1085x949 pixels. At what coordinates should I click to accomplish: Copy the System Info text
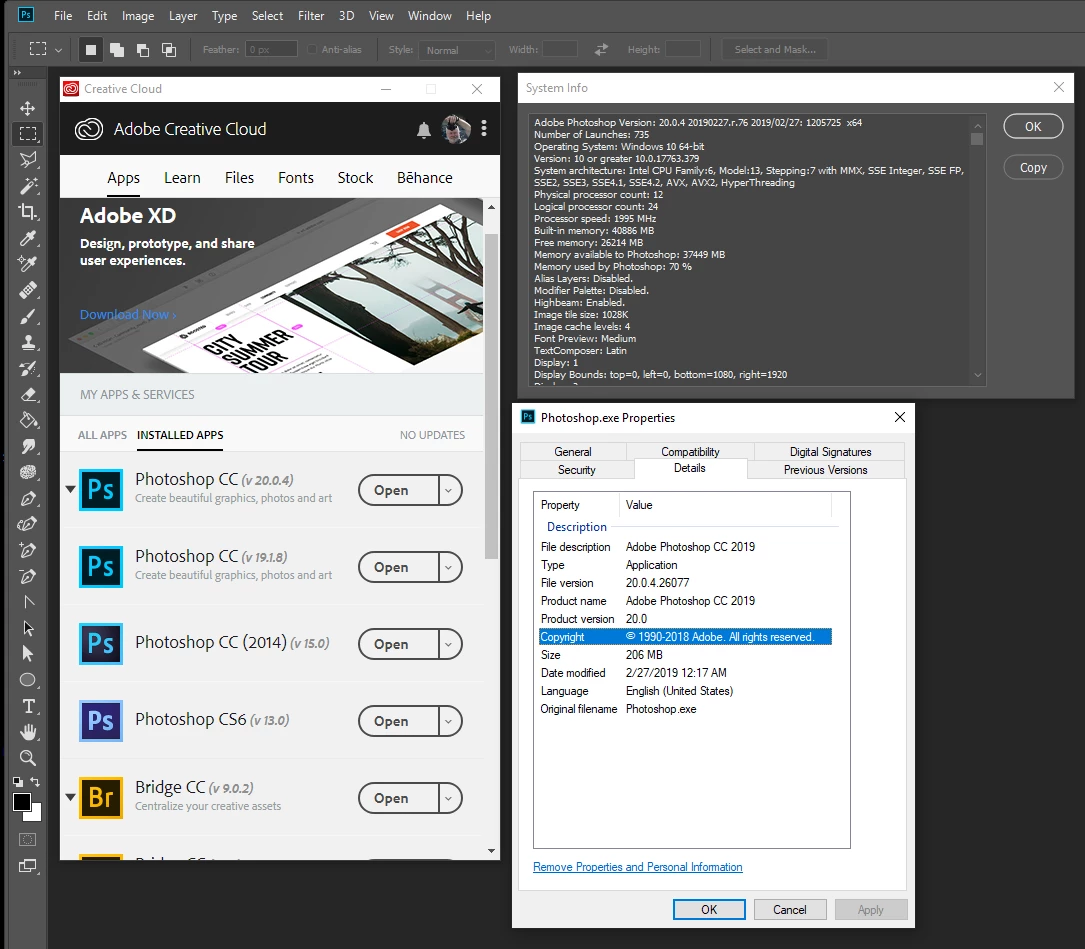click(1032, 168)
